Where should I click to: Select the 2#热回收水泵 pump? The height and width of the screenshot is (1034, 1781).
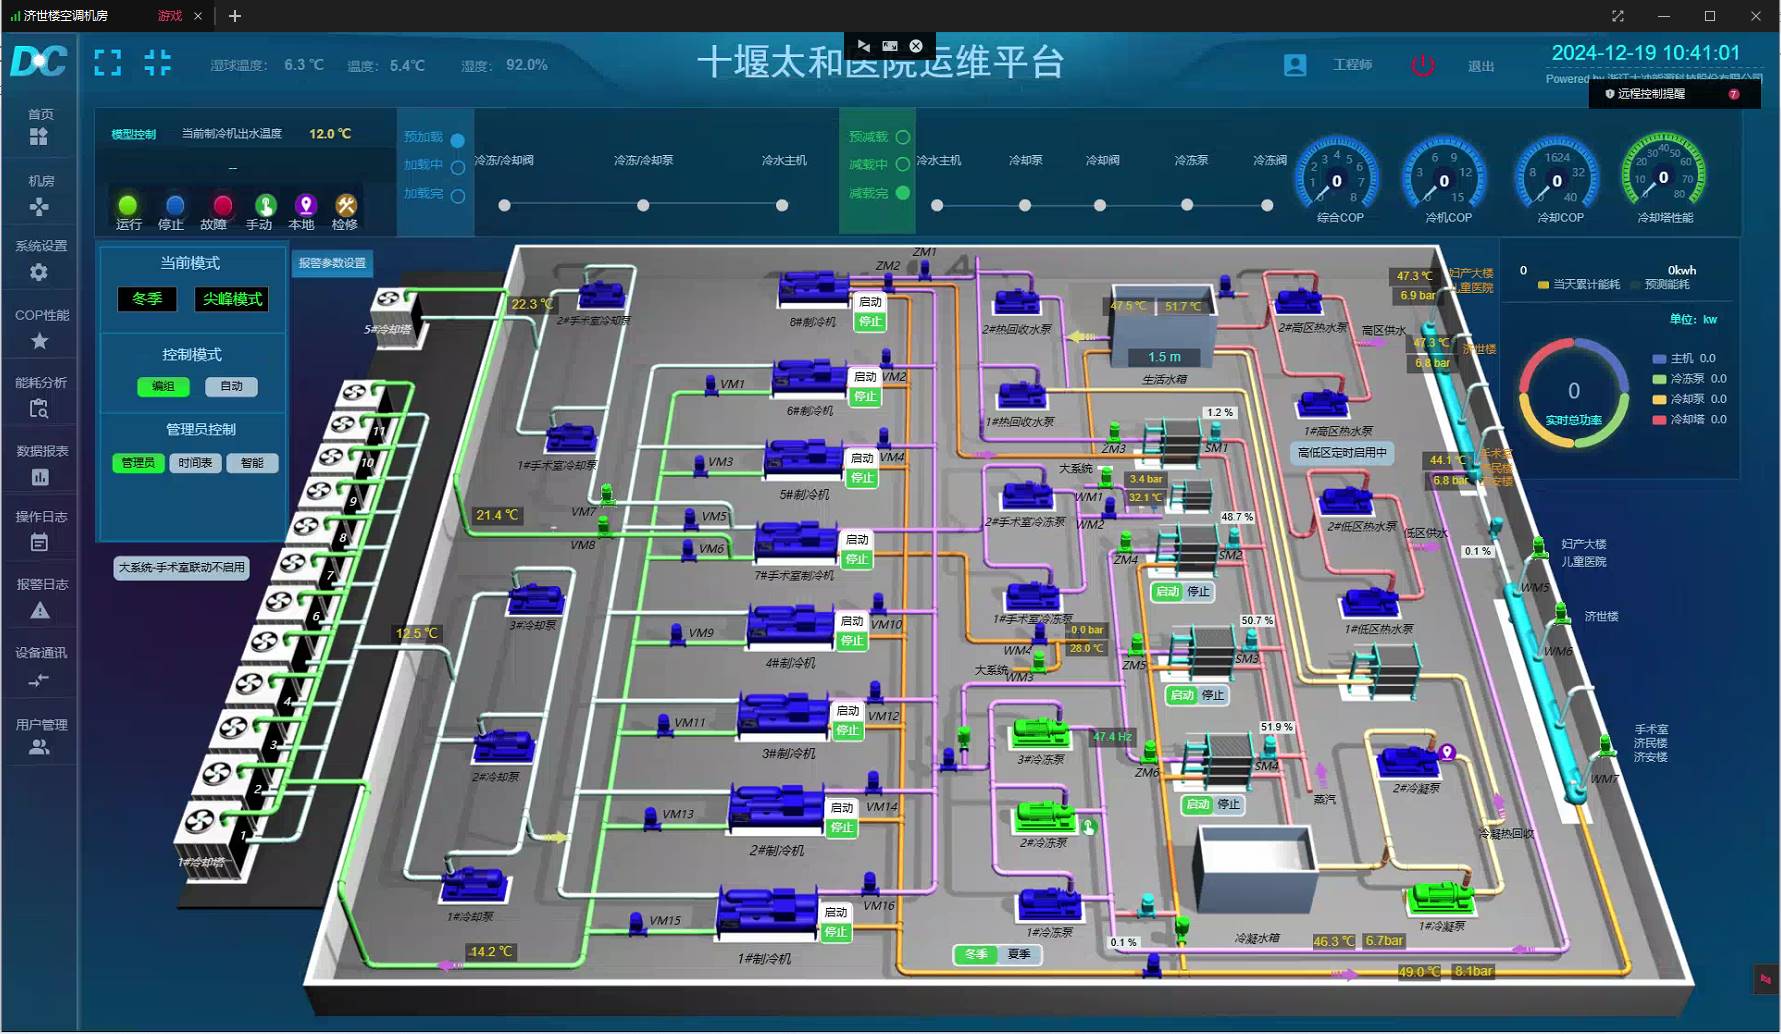pos(1017,302)
